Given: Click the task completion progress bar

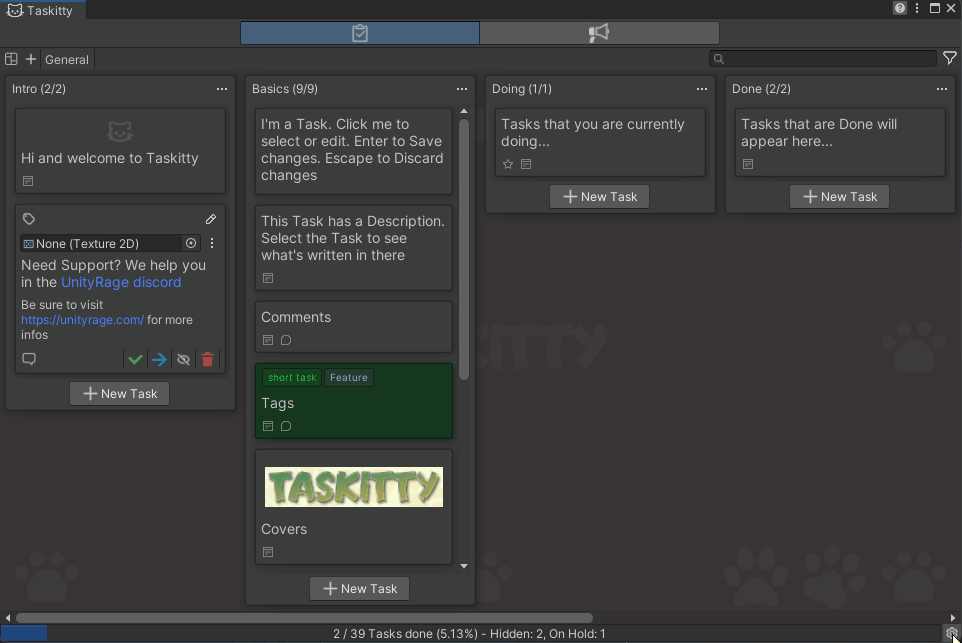Looking at the screenshot, I should [x=471, y=634].
